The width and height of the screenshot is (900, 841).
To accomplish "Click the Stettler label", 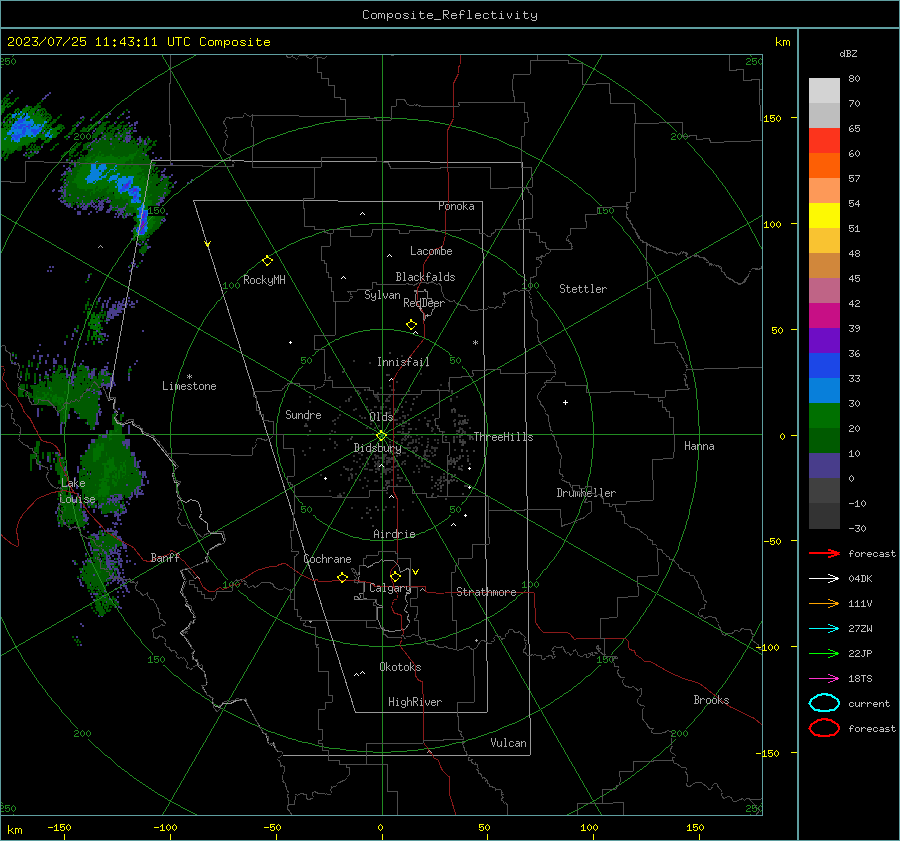I will pos(583,289).
